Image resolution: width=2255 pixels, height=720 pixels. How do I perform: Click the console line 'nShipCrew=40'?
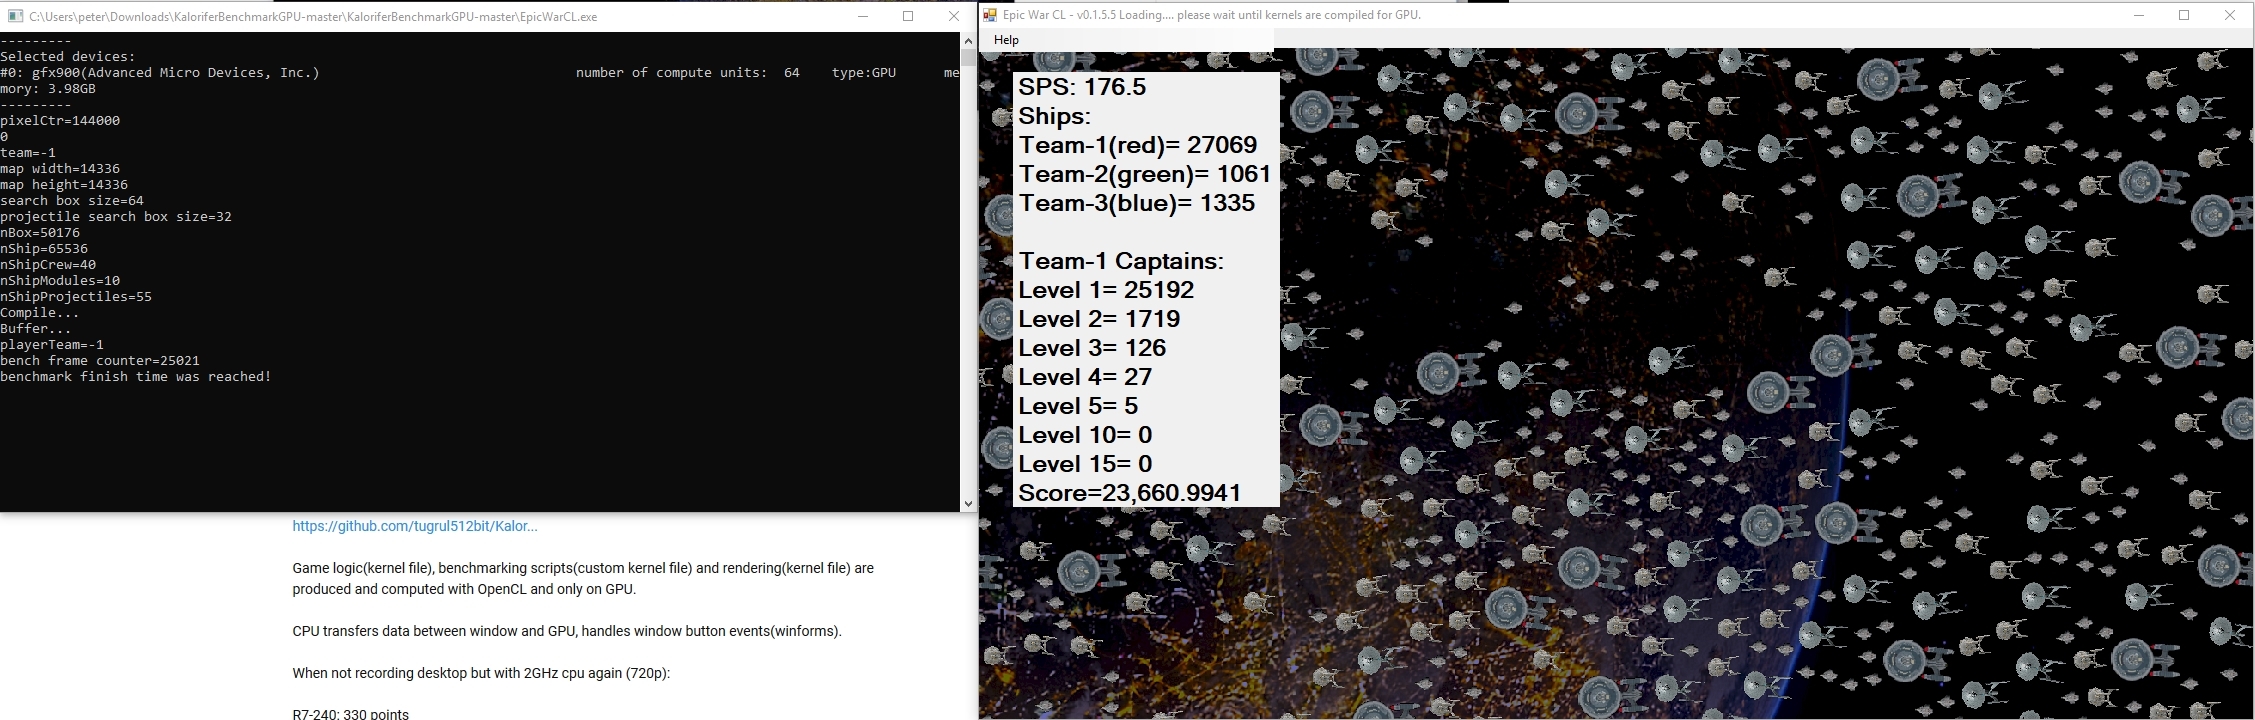(48, 265)
